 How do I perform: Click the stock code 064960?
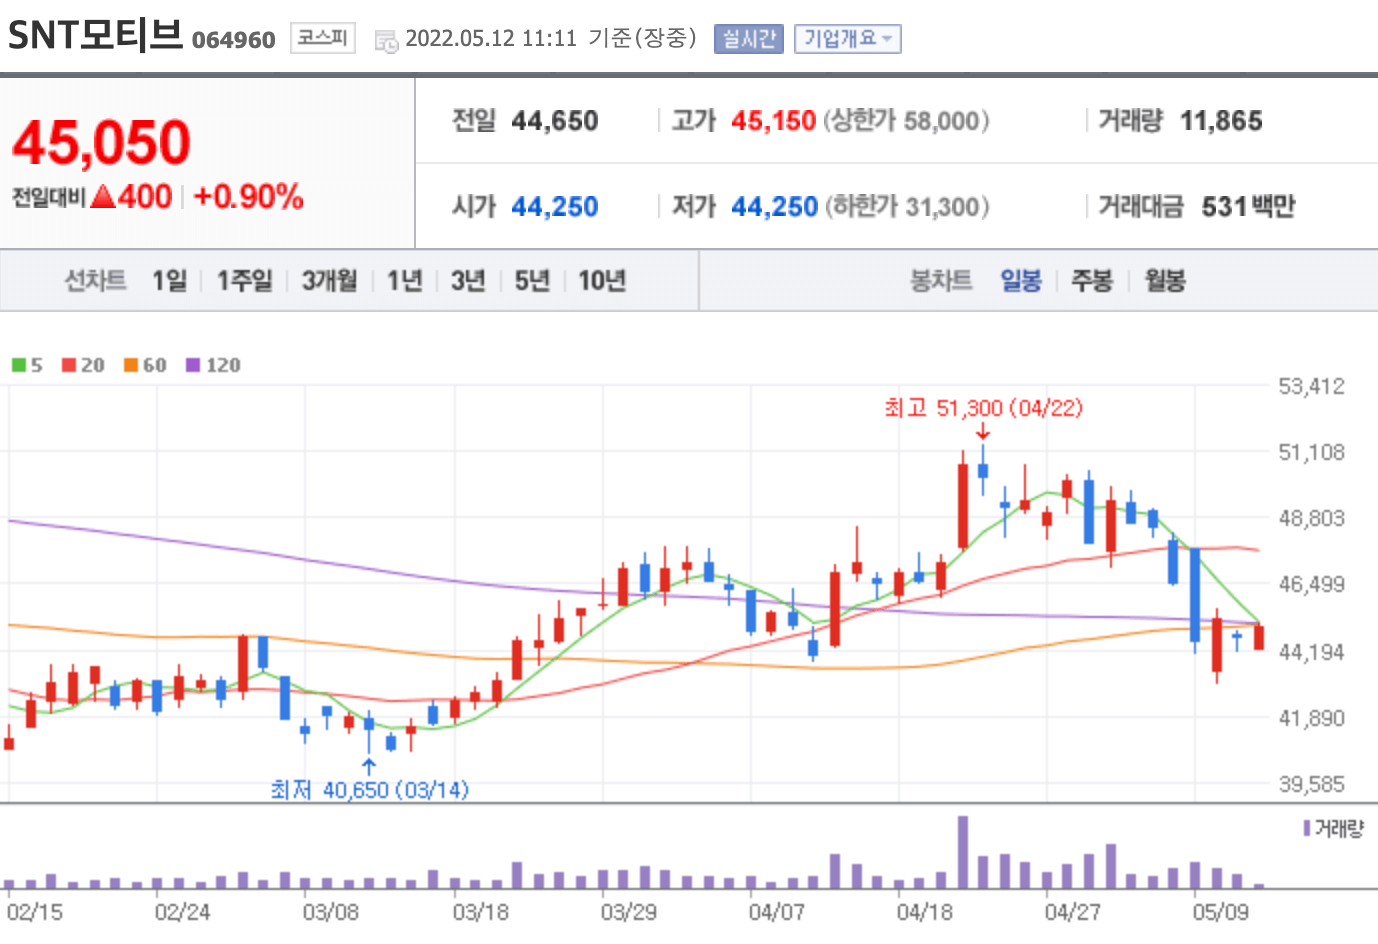[x=233, y=40]
